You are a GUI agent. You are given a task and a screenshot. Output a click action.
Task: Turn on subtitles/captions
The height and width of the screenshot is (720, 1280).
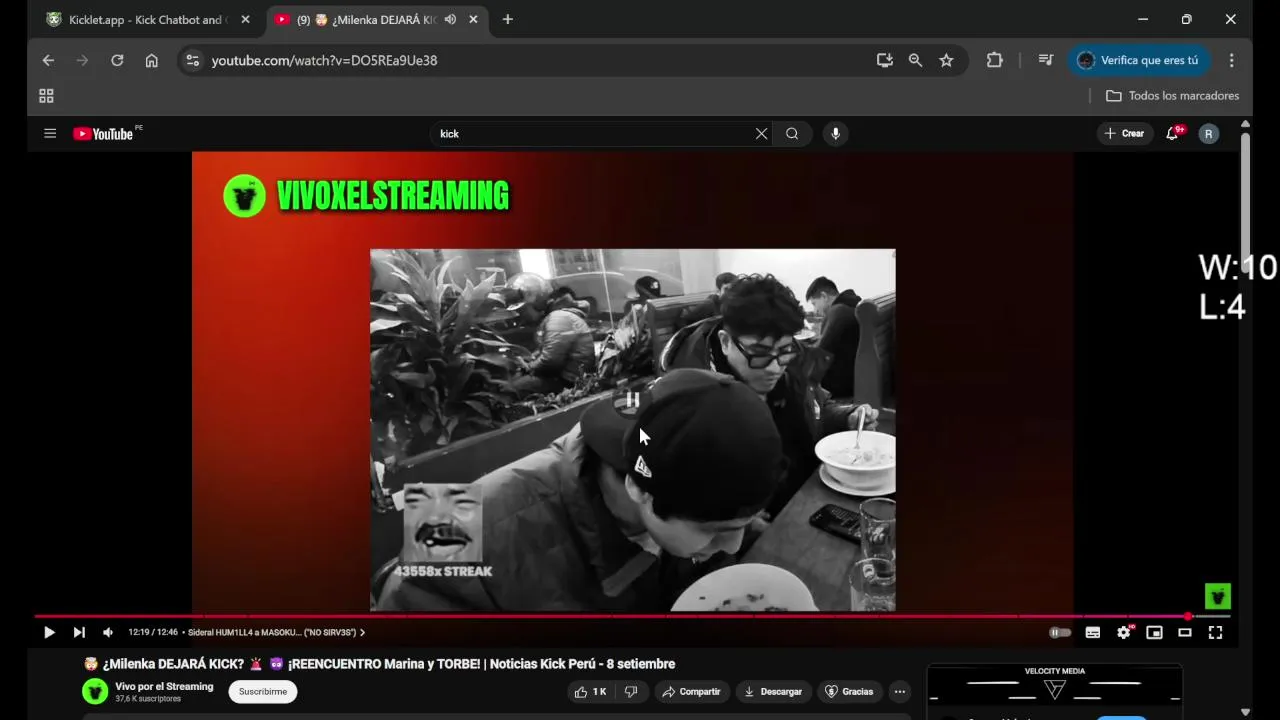1093,632
